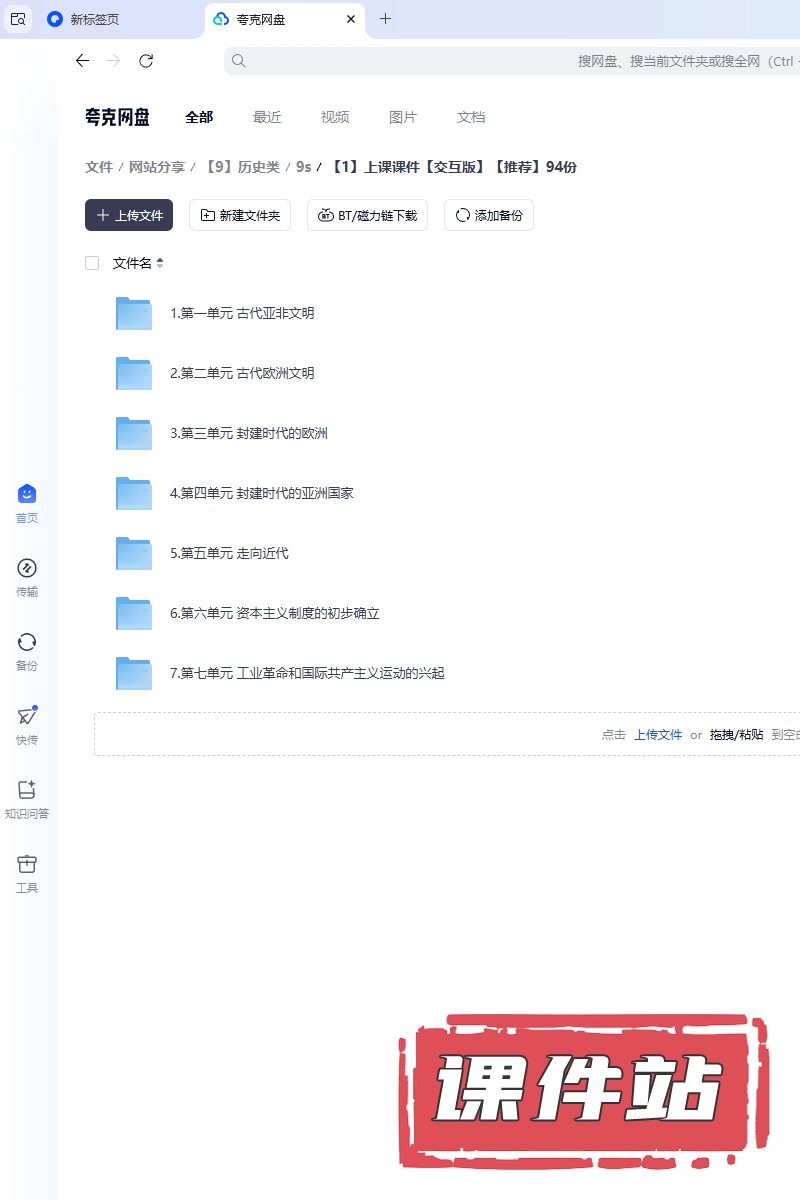The height and width of the screenshot is (1200, 800).
Task: Navigate to 【9】历史类 in breadcrumb
Action: 241,167
